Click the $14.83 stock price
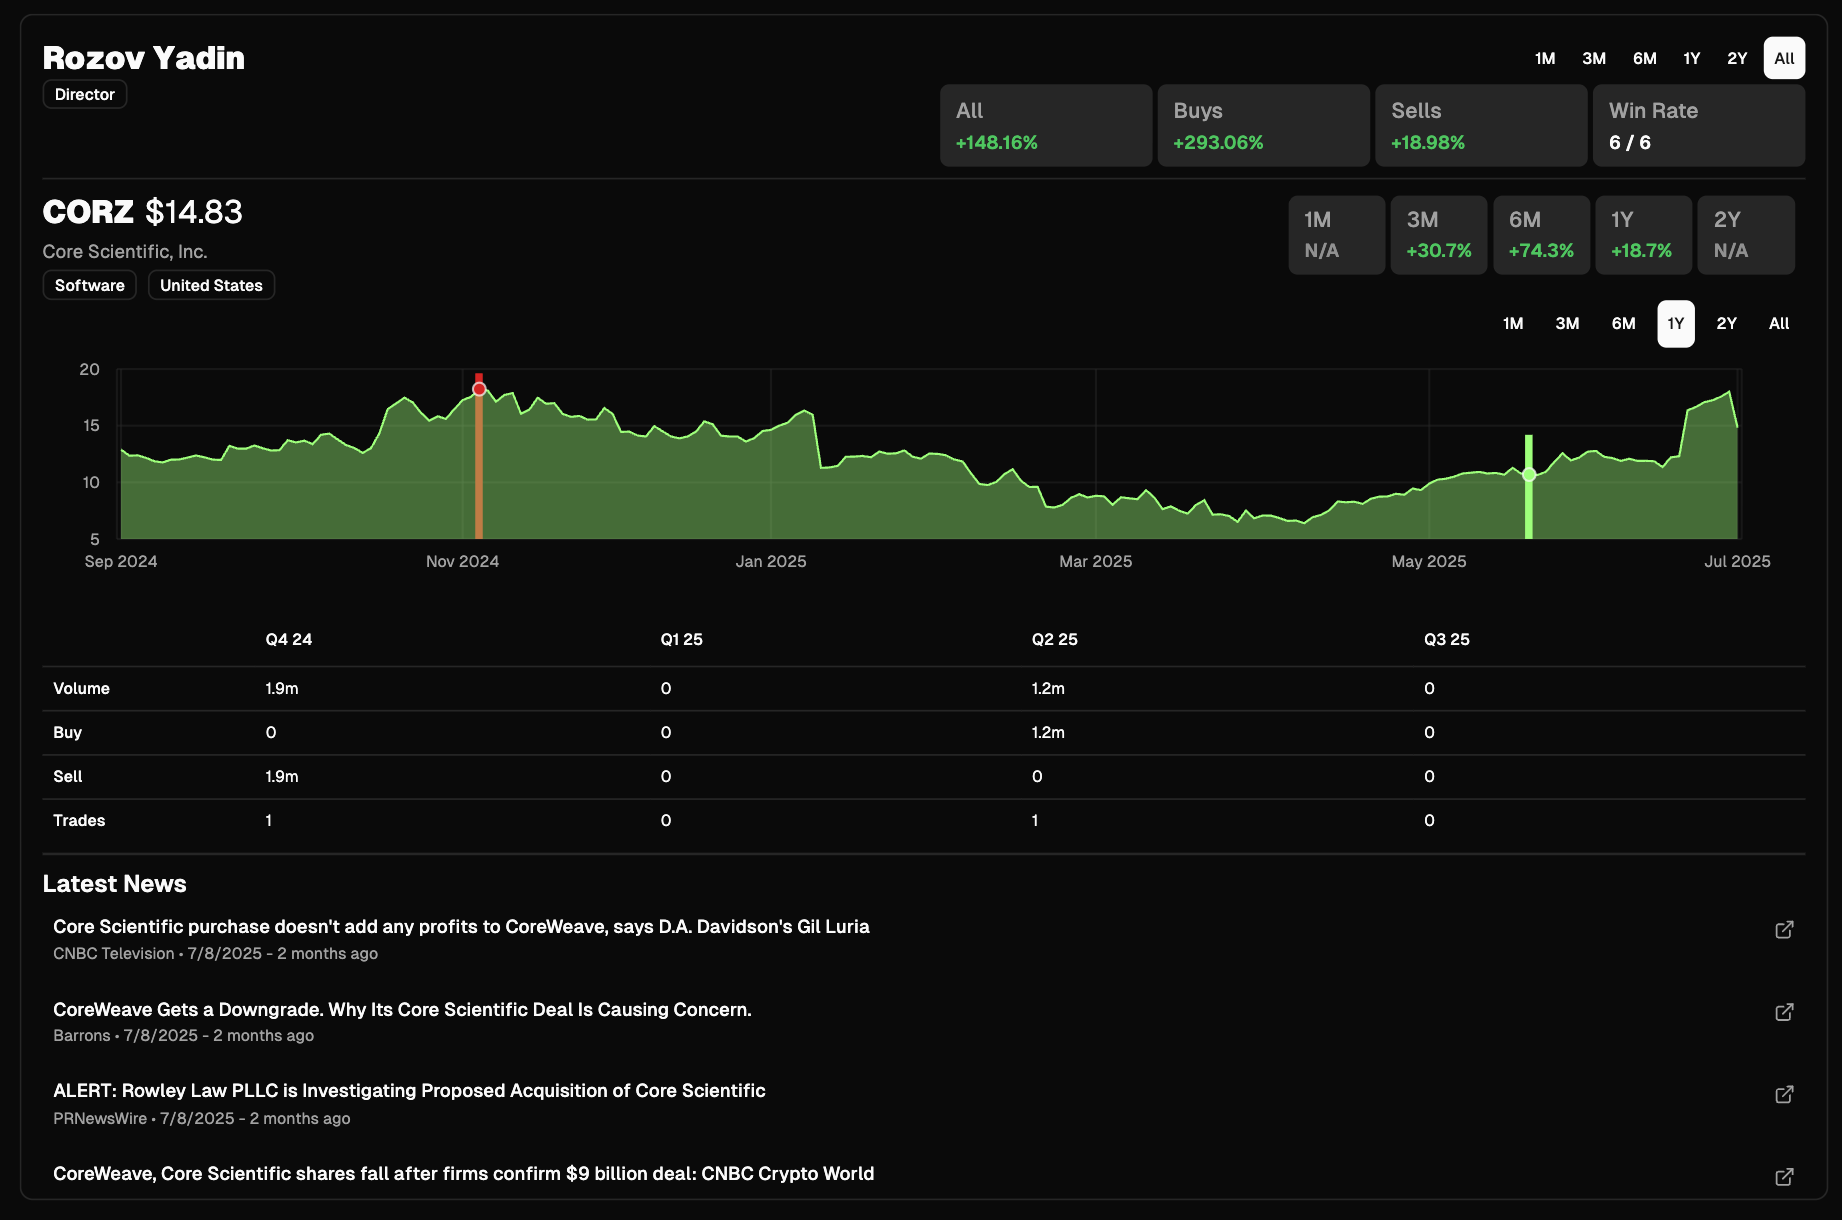Image resolution: width=1842 pixels, height=1220 pixels. 194,212
